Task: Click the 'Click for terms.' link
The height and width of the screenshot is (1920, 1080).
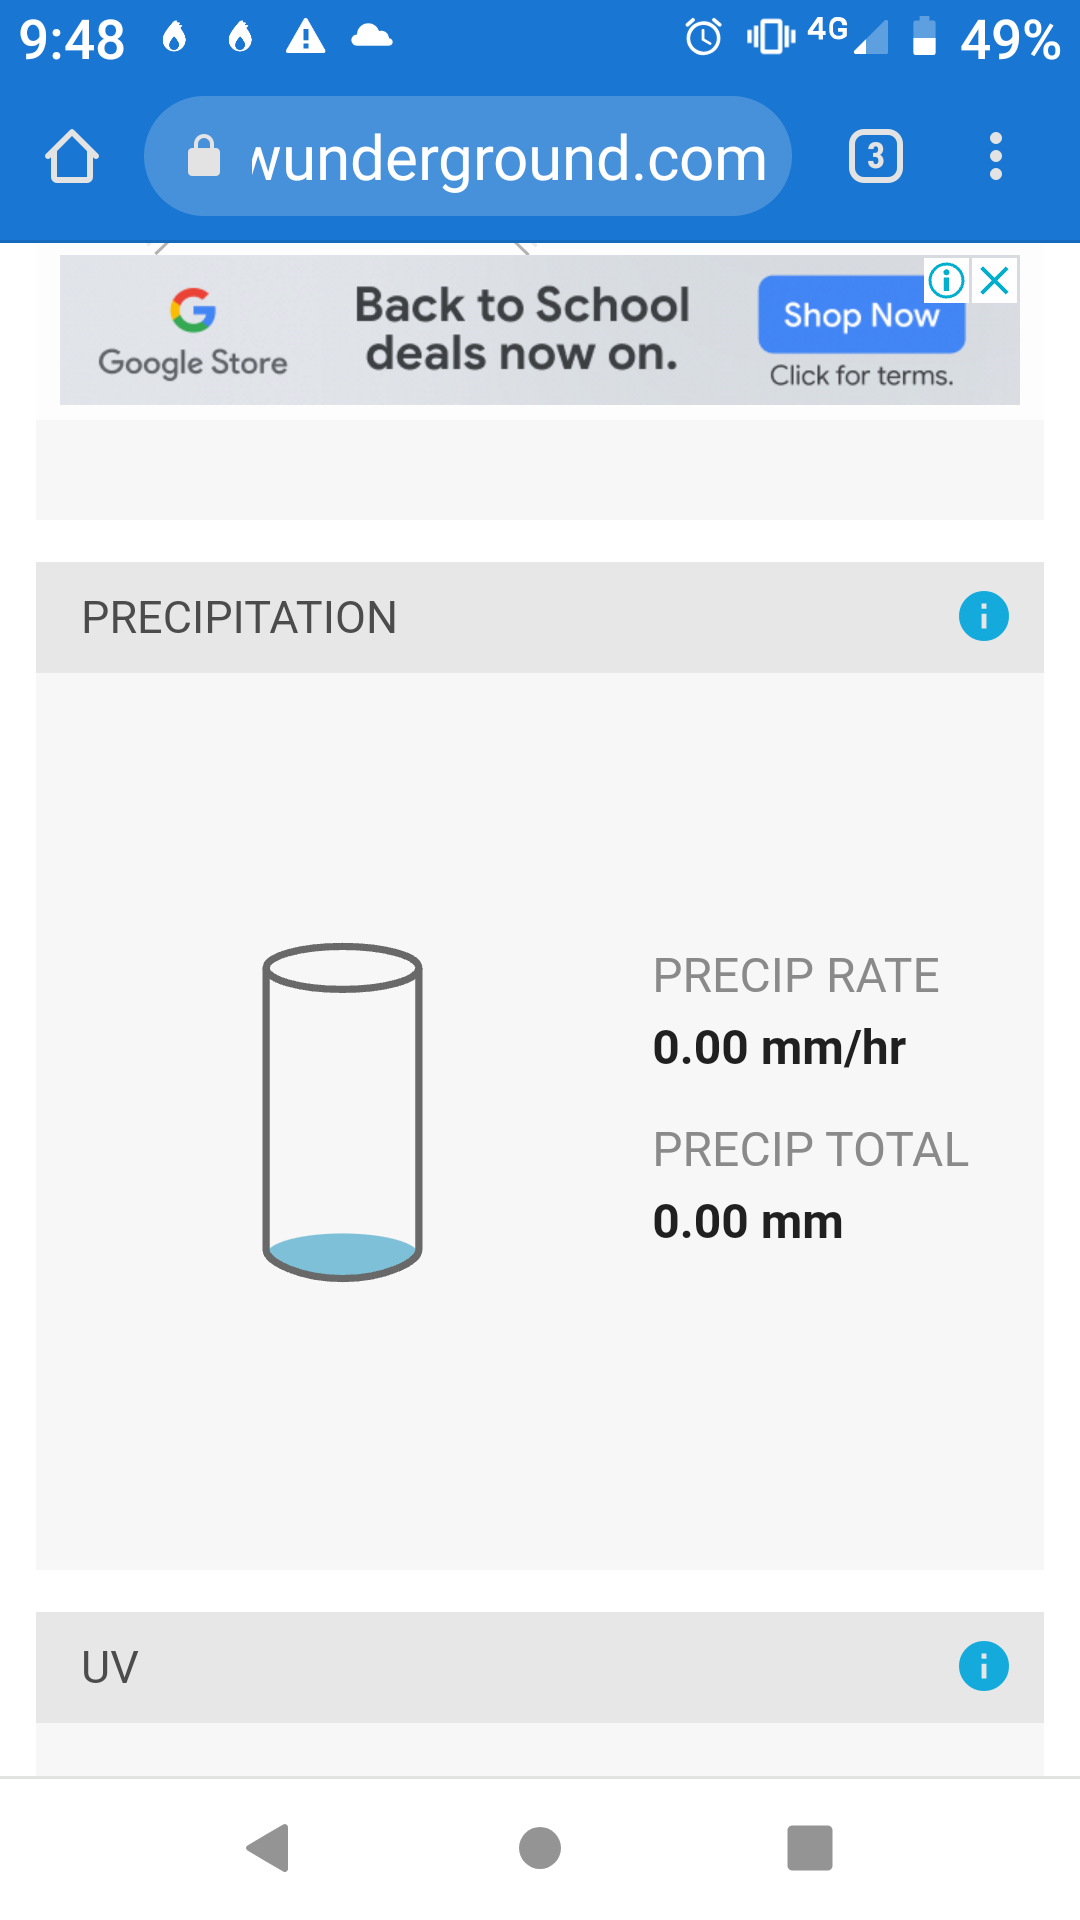Action: tap(861, 376)
